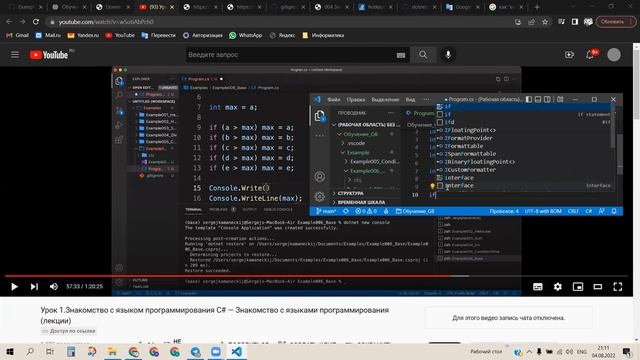Open on-screen keyboard icon in search box
Screen dimensions: 640x360
pos(401,55)
